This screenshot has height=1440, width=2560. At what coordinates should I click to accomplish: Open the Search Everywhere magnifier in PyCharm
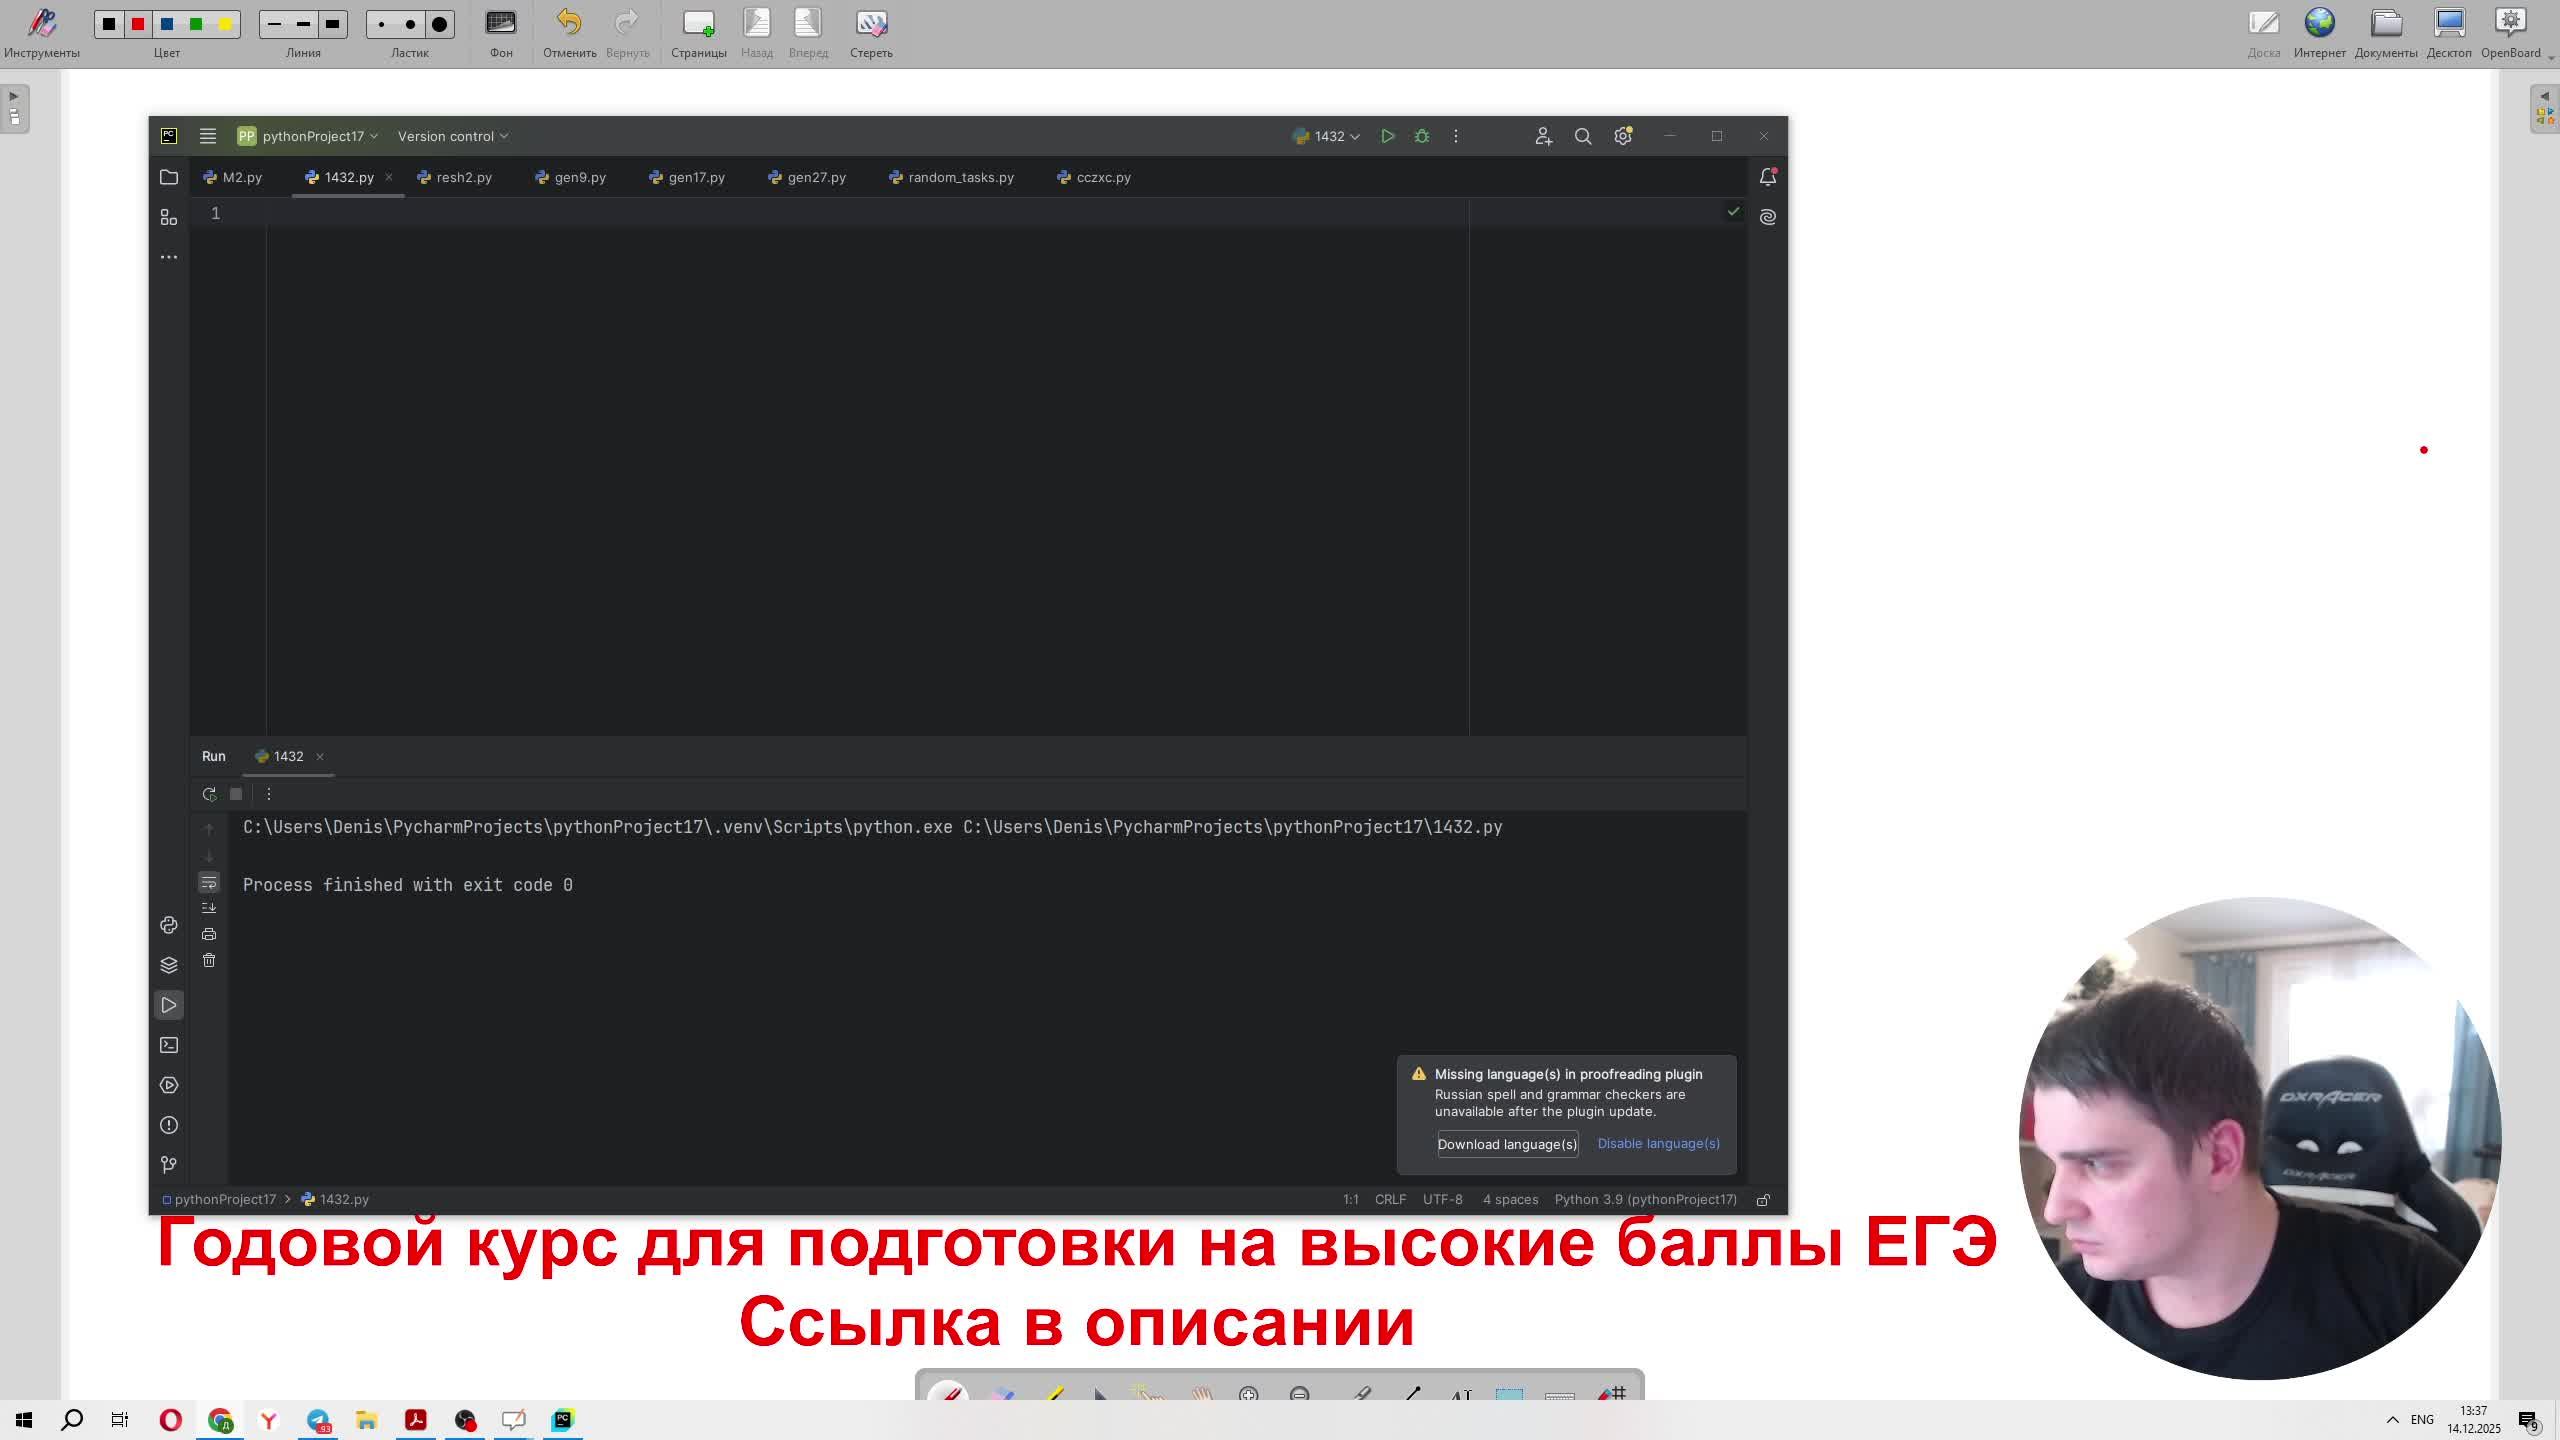[1582, 135]
